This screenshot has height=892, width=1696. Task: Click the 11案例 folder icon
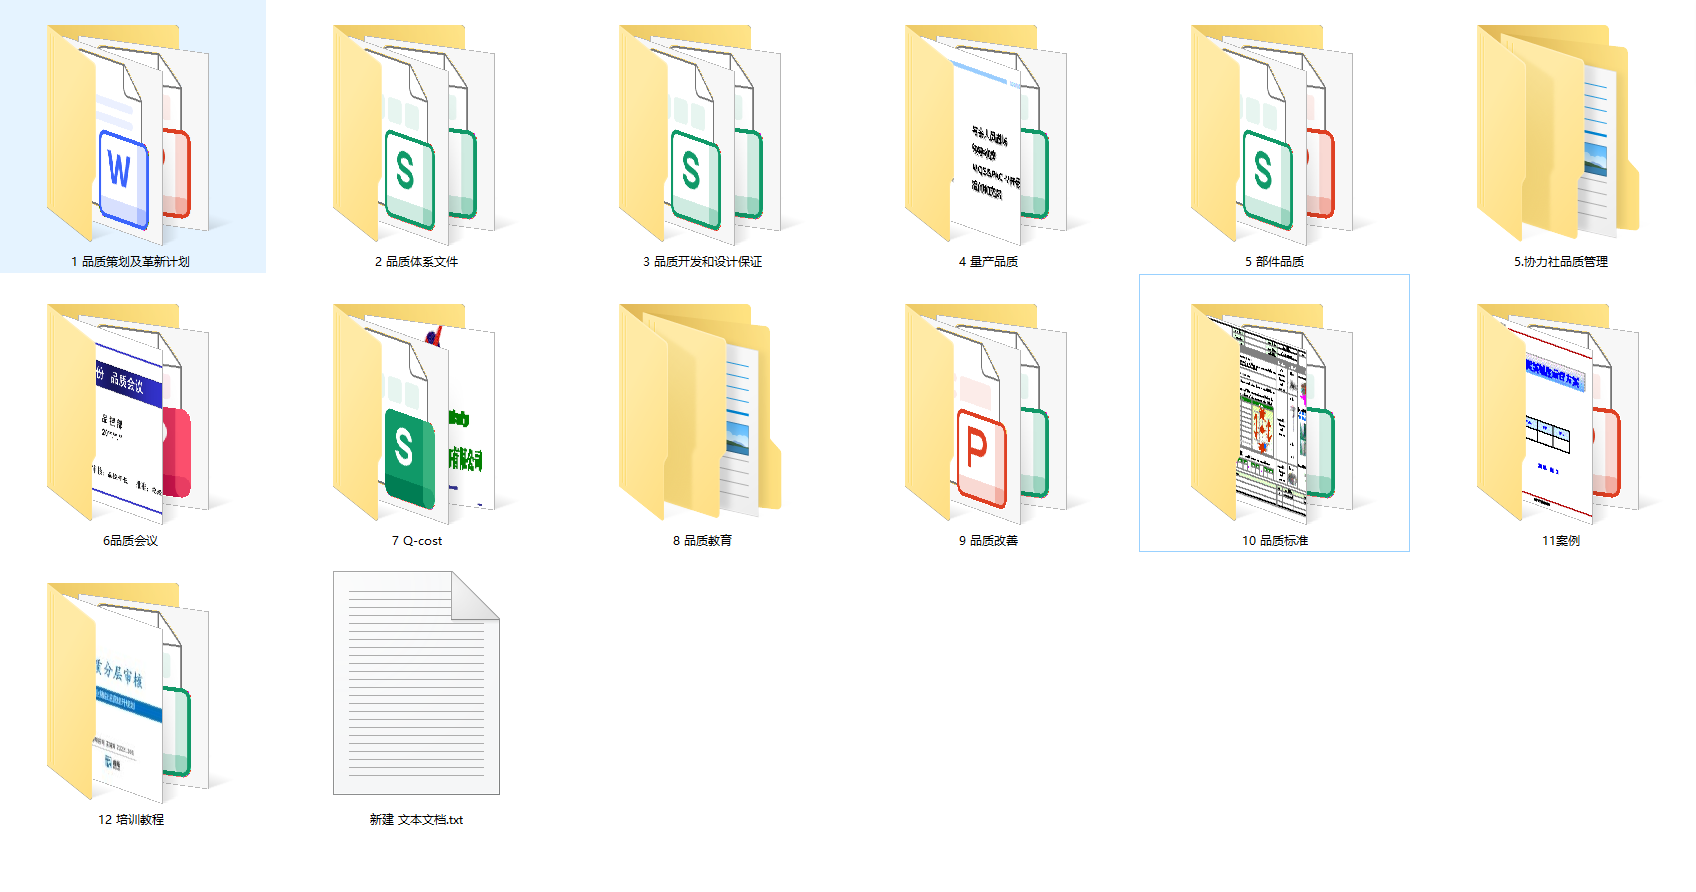1560,414
